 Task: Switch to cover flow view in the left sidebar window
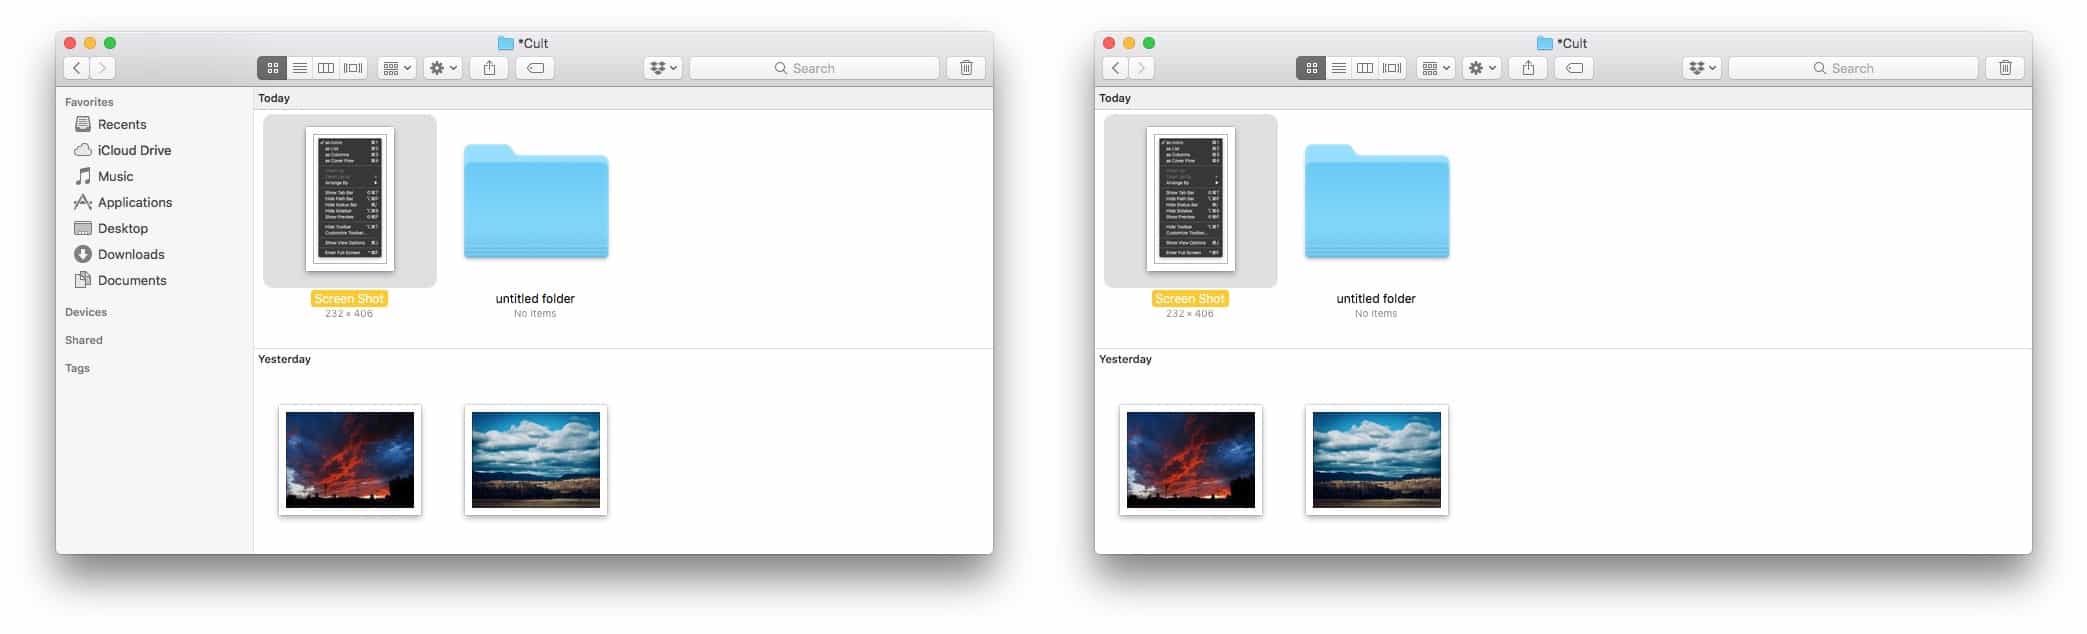point(353,68)
